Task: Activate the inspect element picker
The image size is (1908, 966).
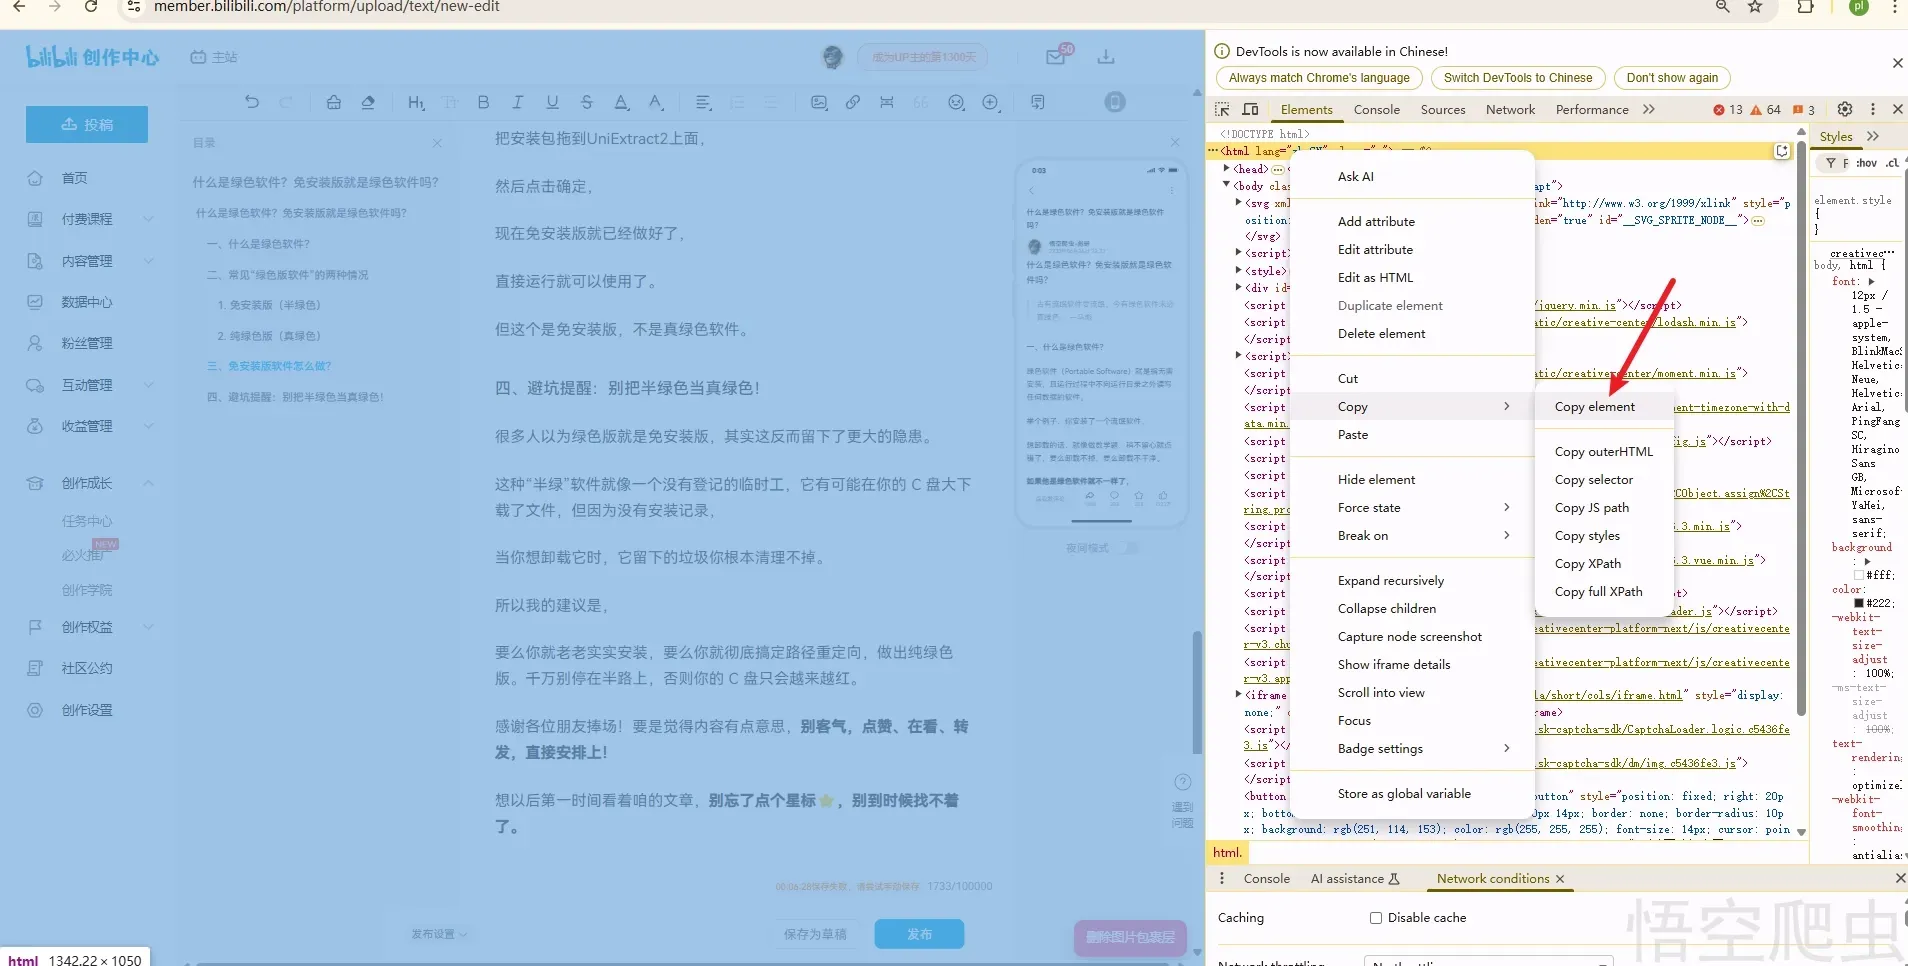Action: tap(1222, 109)
